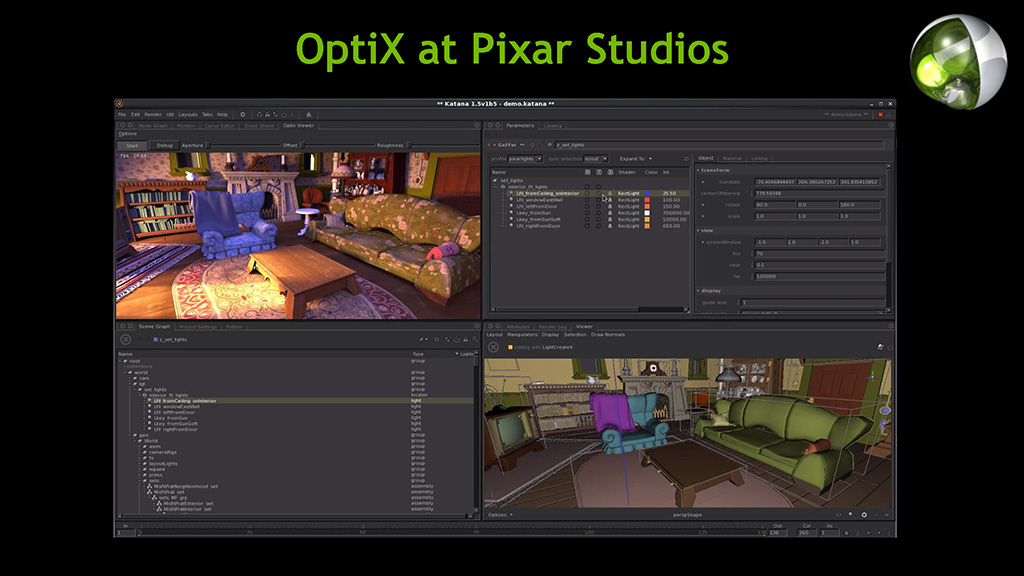Toggle first checkbox for LfY_windowEastWall light
This screenshot has height=576, width=1024.
pos(588,200)
